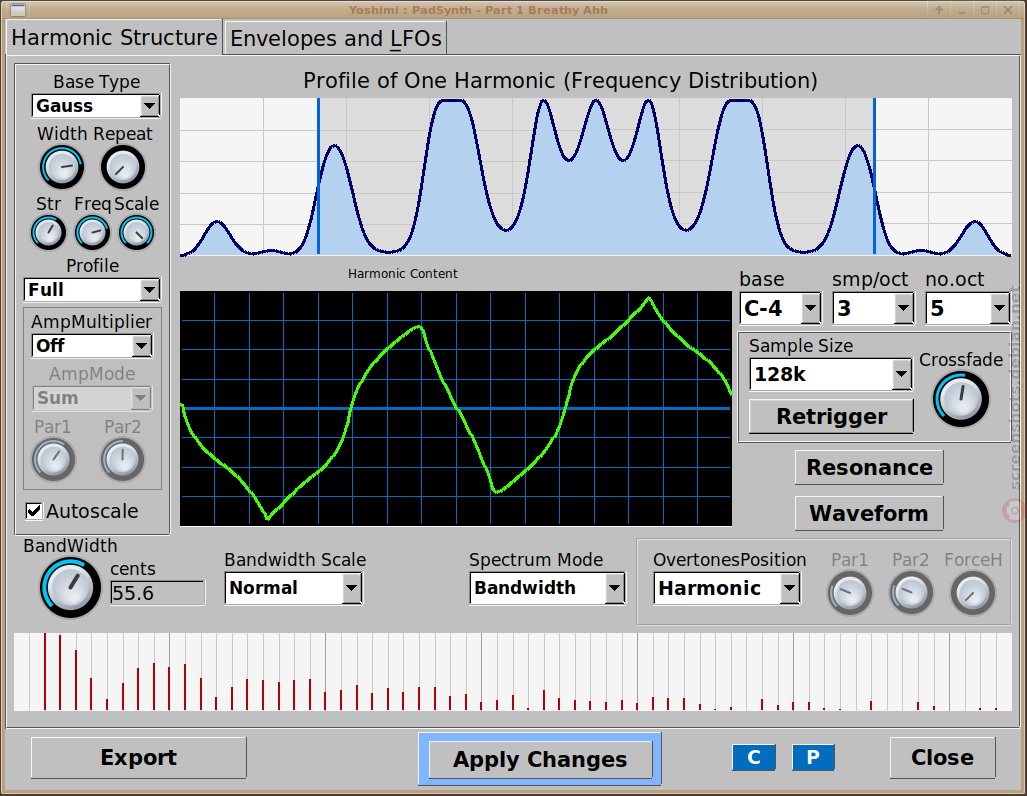Click the AmpMultiplier Par2 knob
This screenshot has width=1027, height=796.
point(122,460)
